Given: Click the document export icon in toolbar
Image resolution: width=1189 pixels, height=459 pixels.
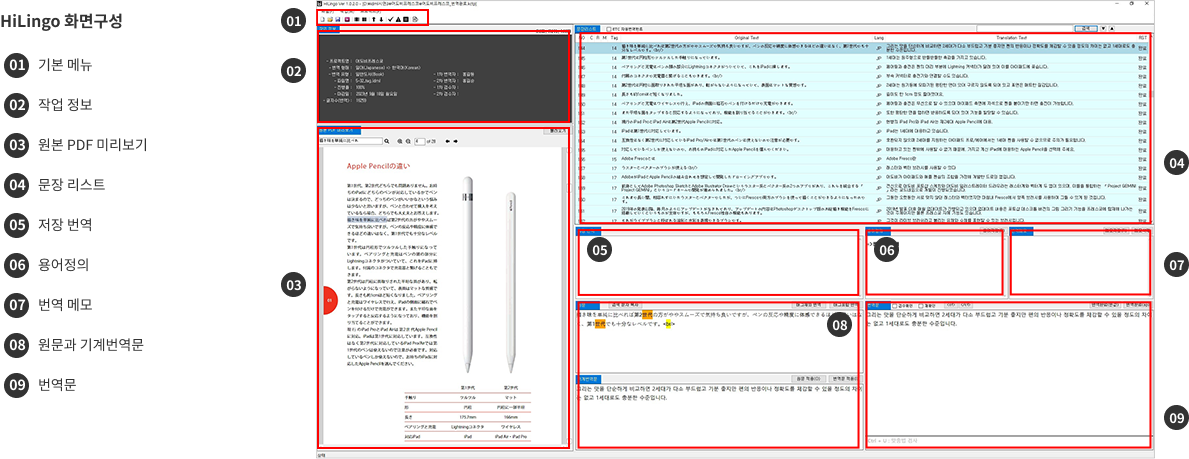Looking at the screenshot, I should click(415, 19).
